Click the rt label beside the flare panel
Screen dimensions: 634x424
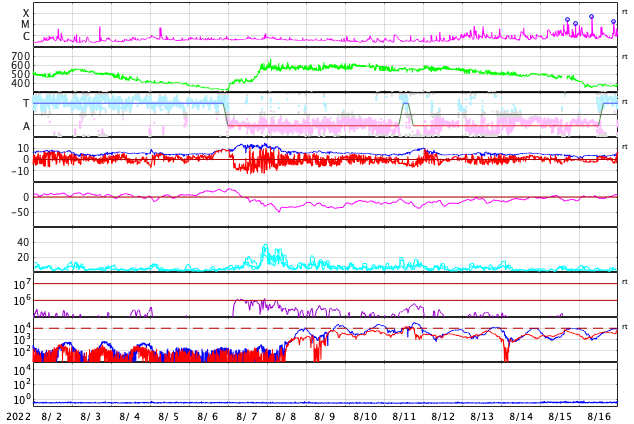click(625, 12)
